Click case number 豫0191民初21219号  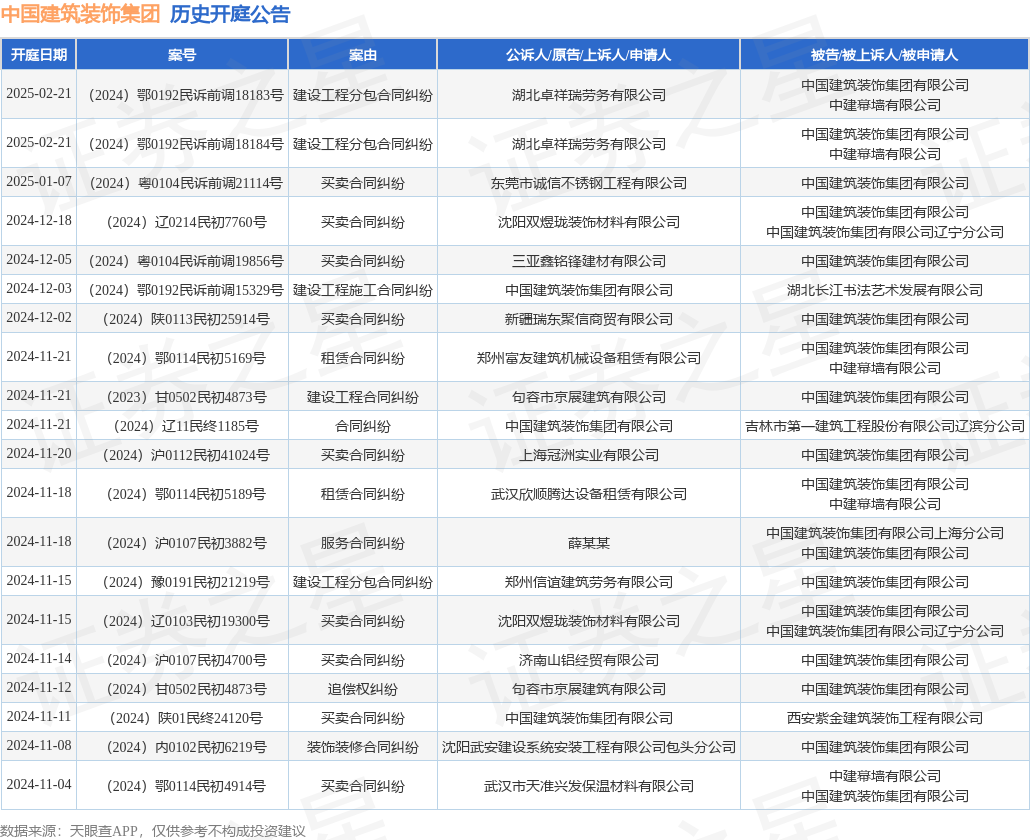coord(186,582)
